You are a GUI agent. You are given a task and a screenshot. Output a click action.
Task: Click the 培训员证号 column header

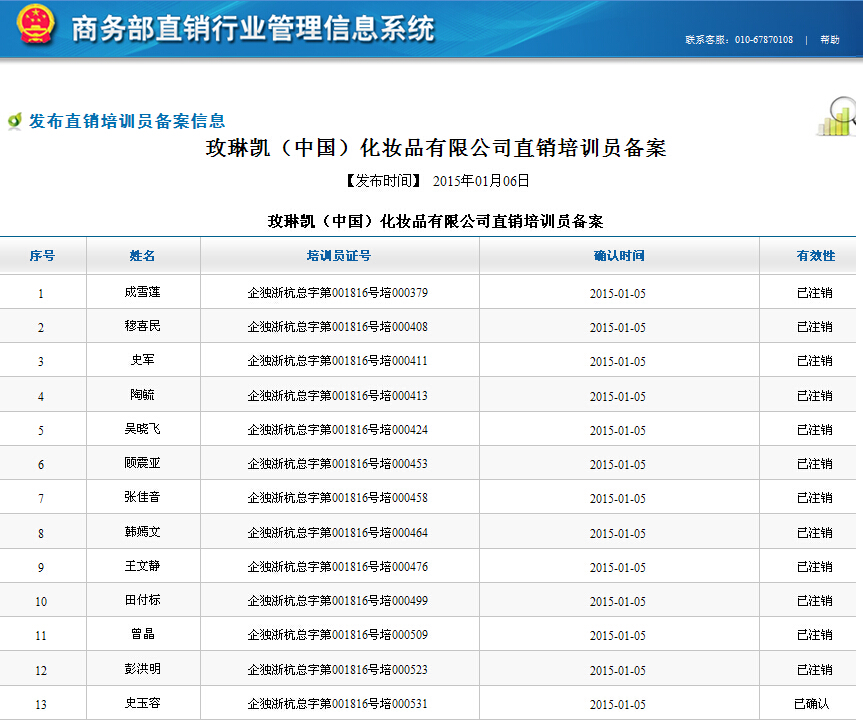click(339, 255)
